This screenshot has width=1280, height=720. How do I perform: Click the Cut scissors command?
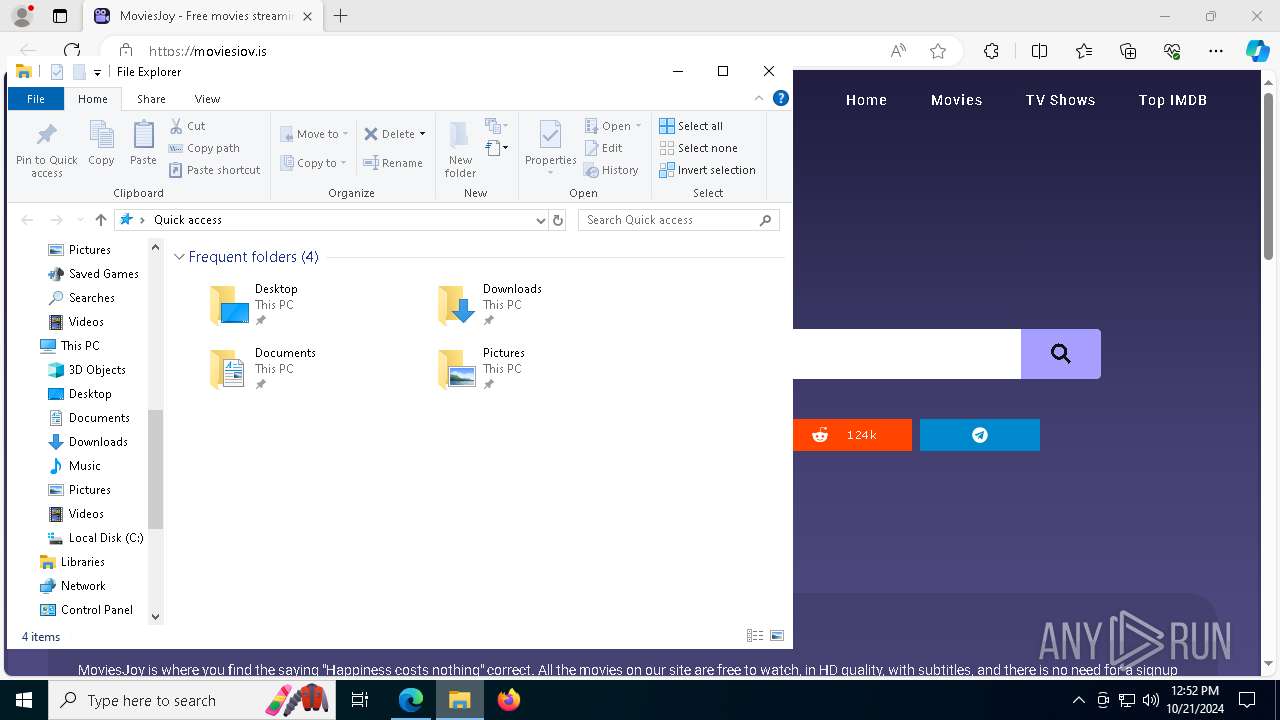(187, 126)
